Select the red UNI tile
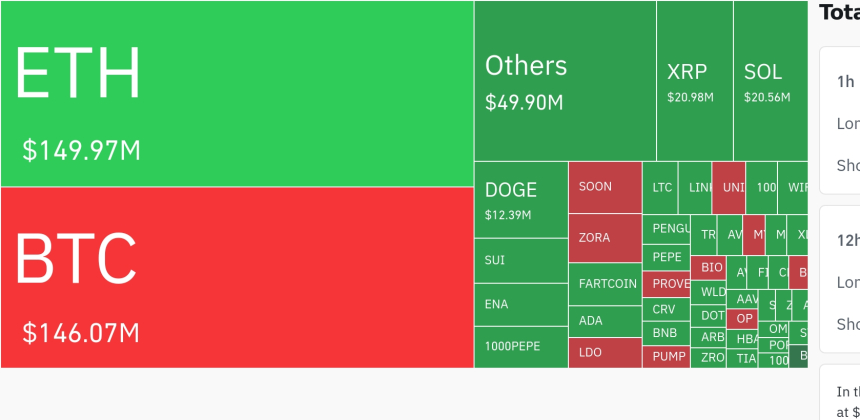 click(x=730, y=187)
